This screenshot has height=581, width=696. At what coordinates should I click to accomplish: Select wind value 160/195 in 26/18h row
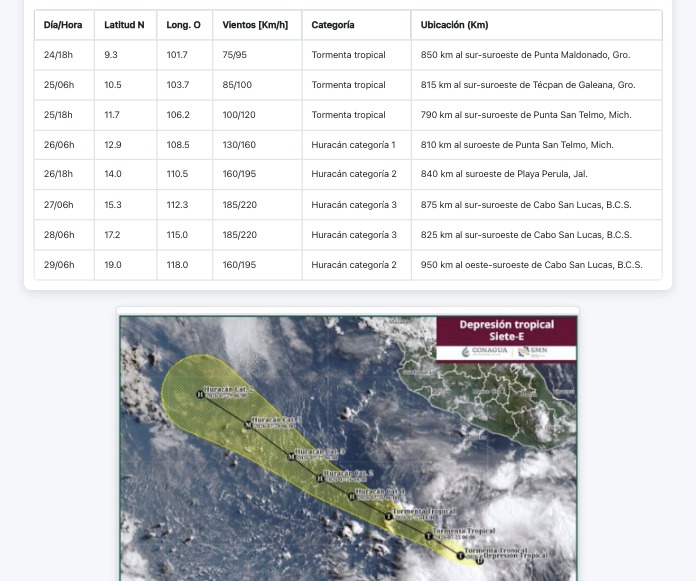(239, 174)
